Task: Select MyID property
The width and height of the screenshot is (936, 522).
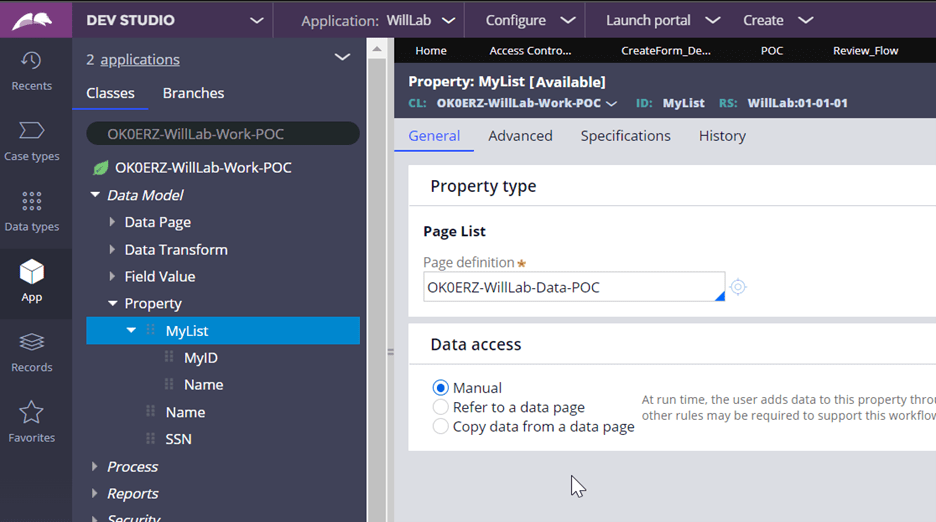Action: click(x=201, y=358)
